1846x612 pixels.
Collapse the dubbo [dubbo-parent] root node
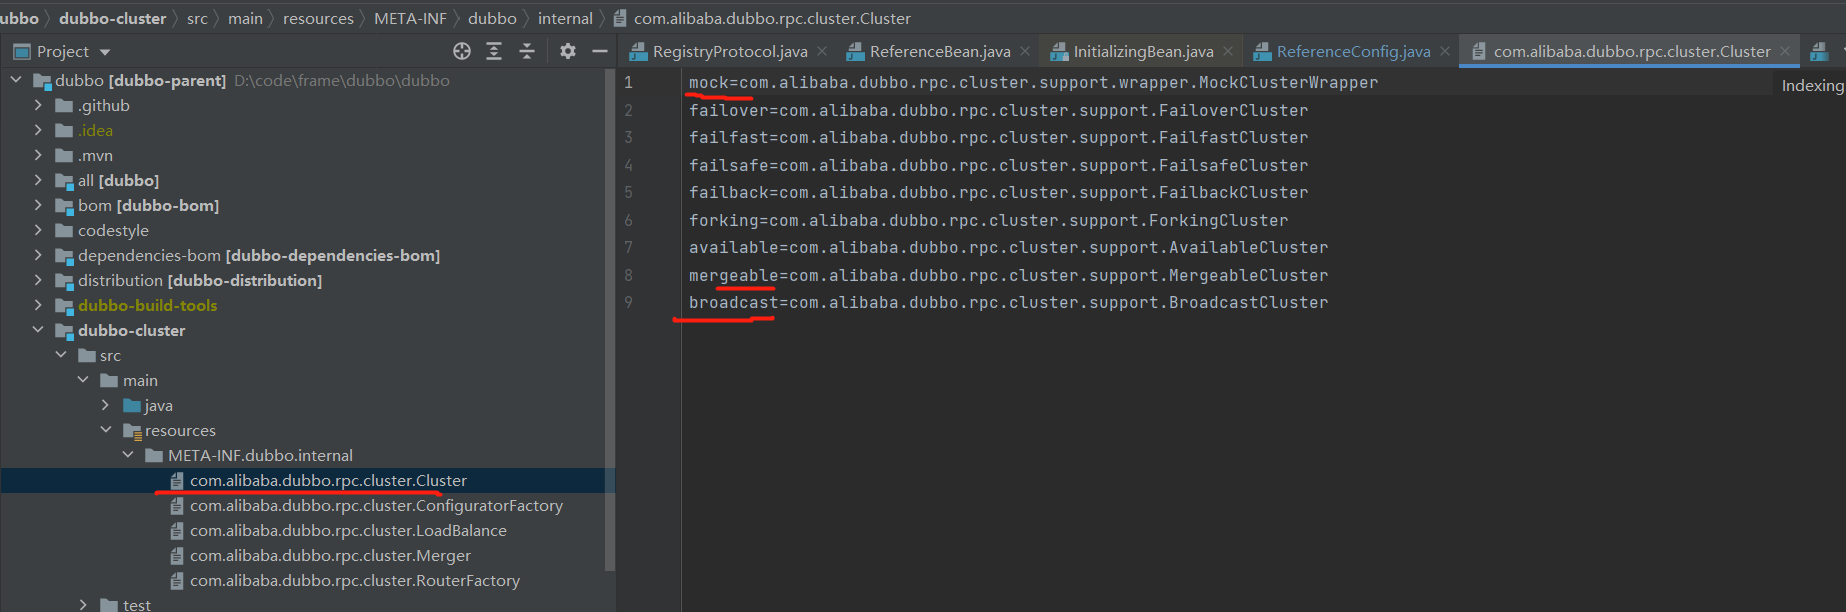(16, 80)
